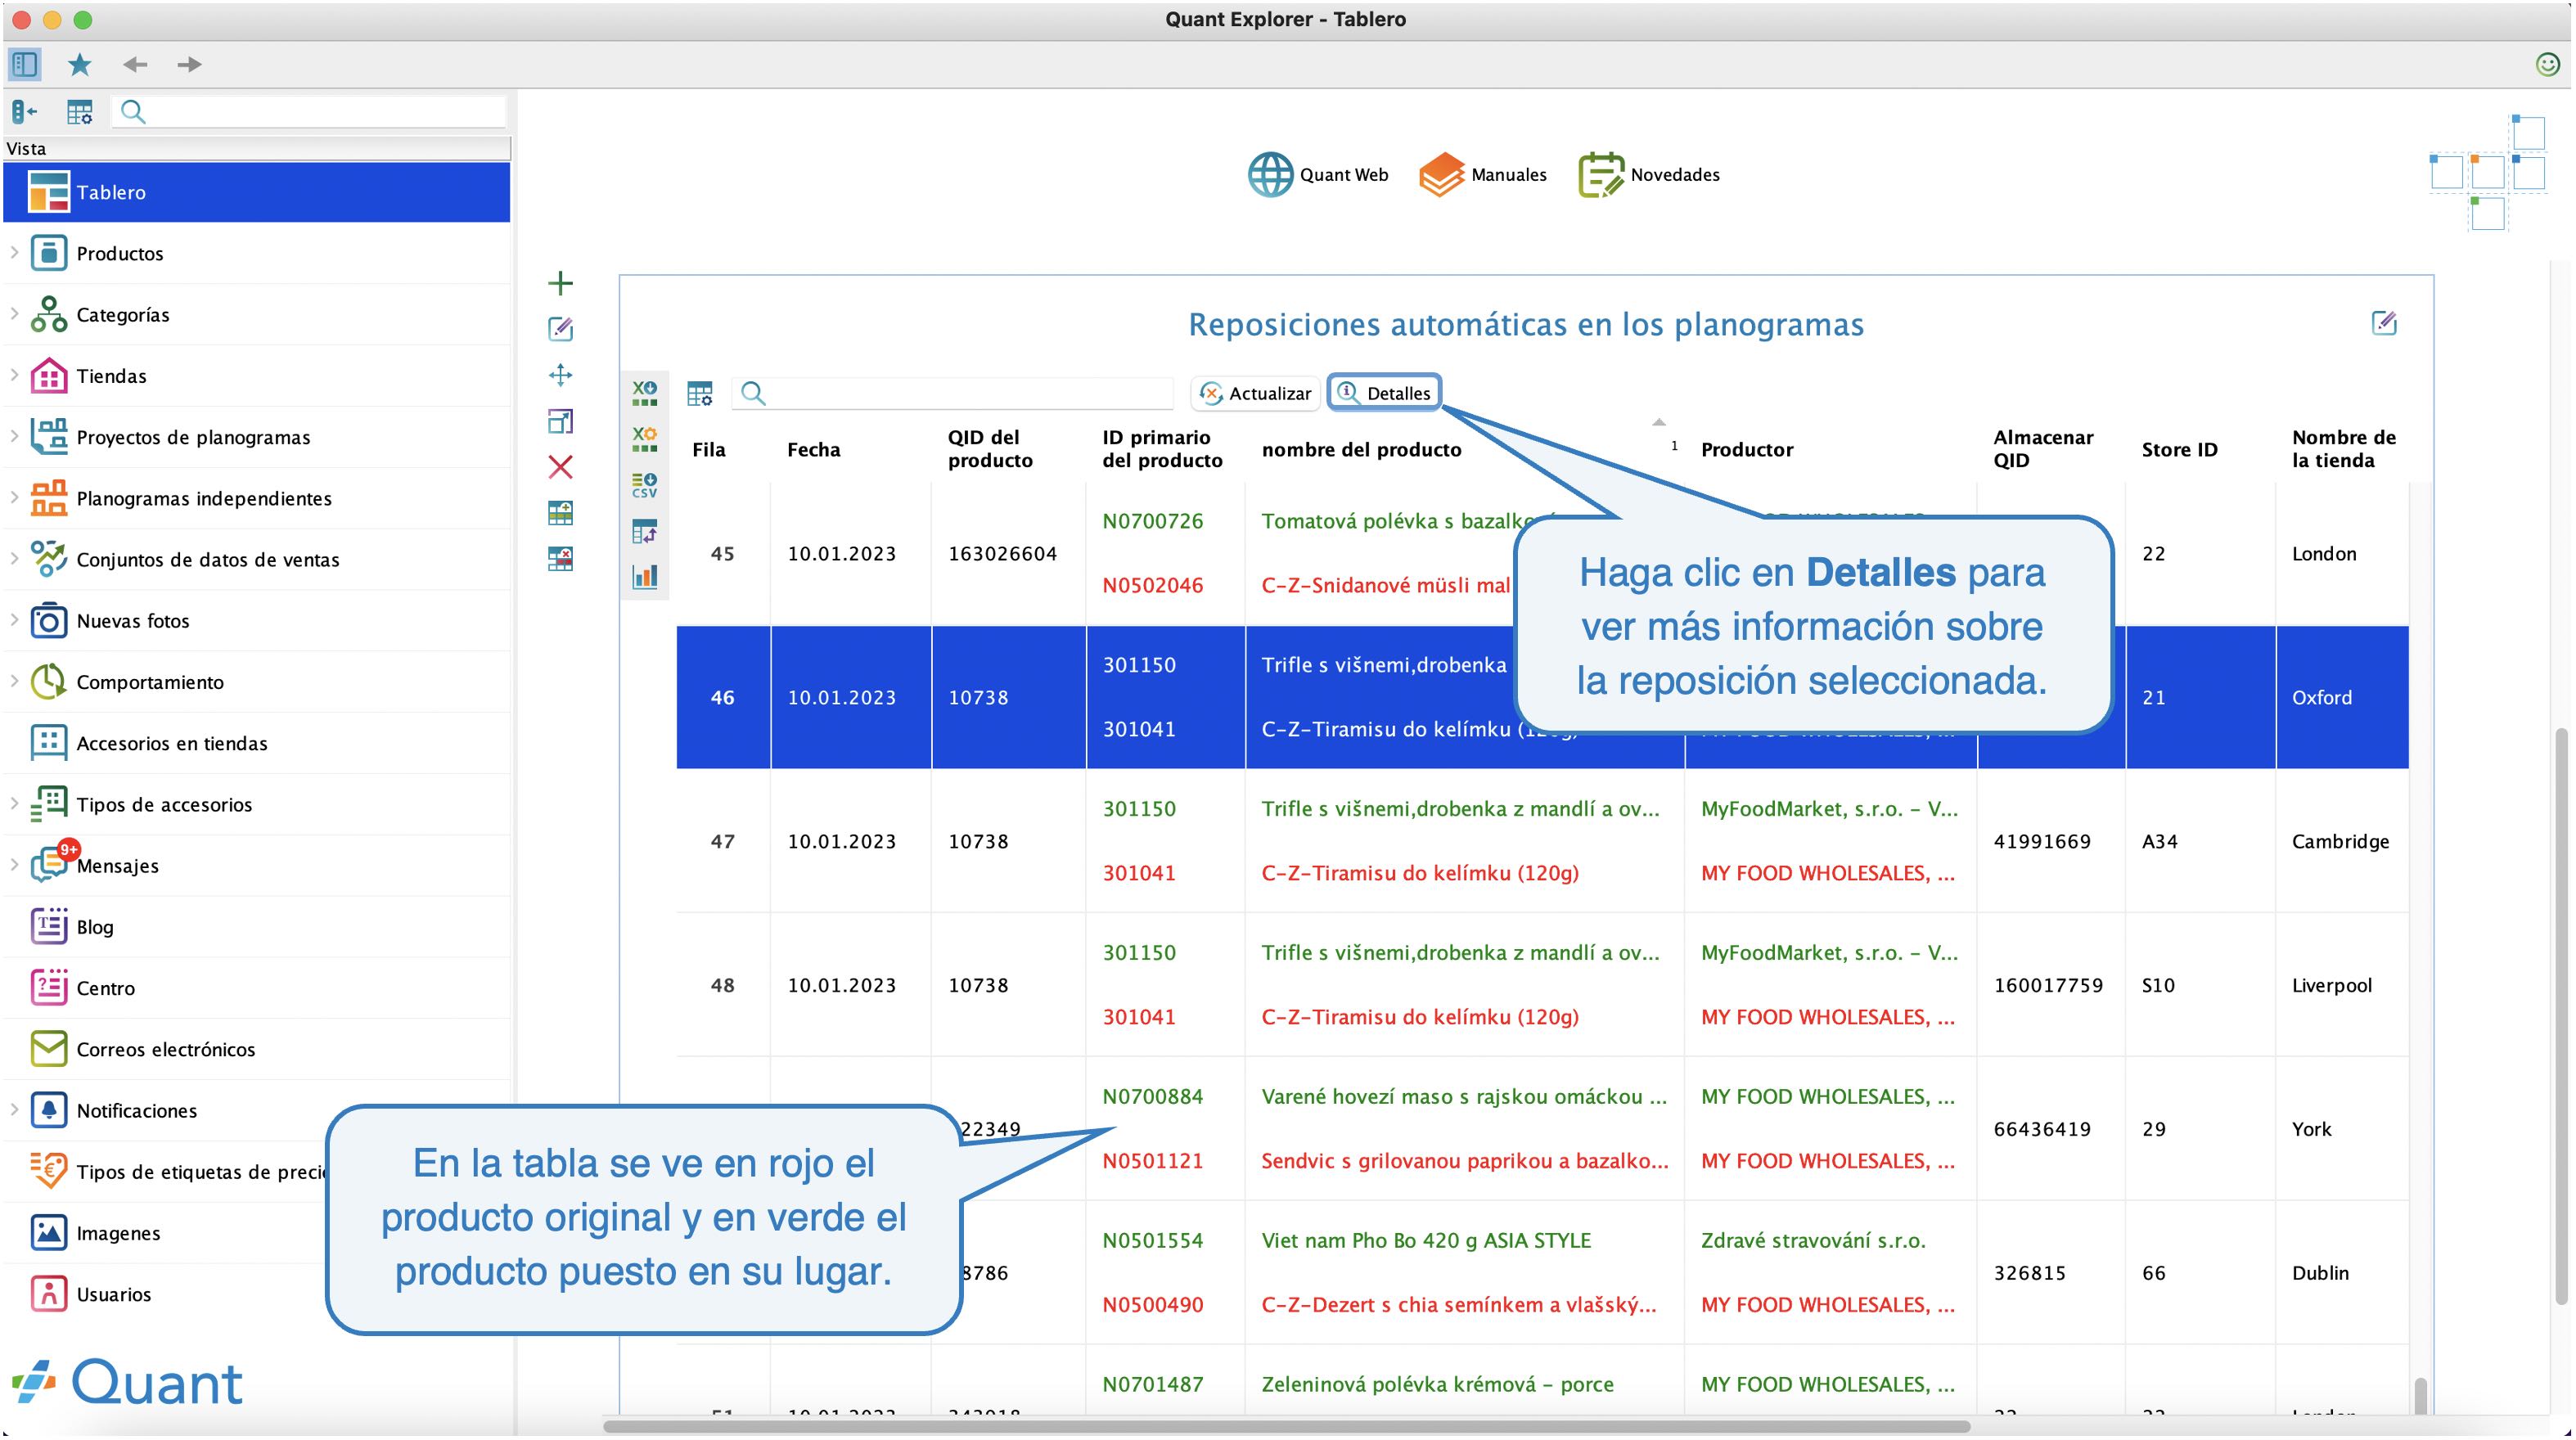Toggle the sidebar panel icon

pyautogui.click(x=25, y=65)
